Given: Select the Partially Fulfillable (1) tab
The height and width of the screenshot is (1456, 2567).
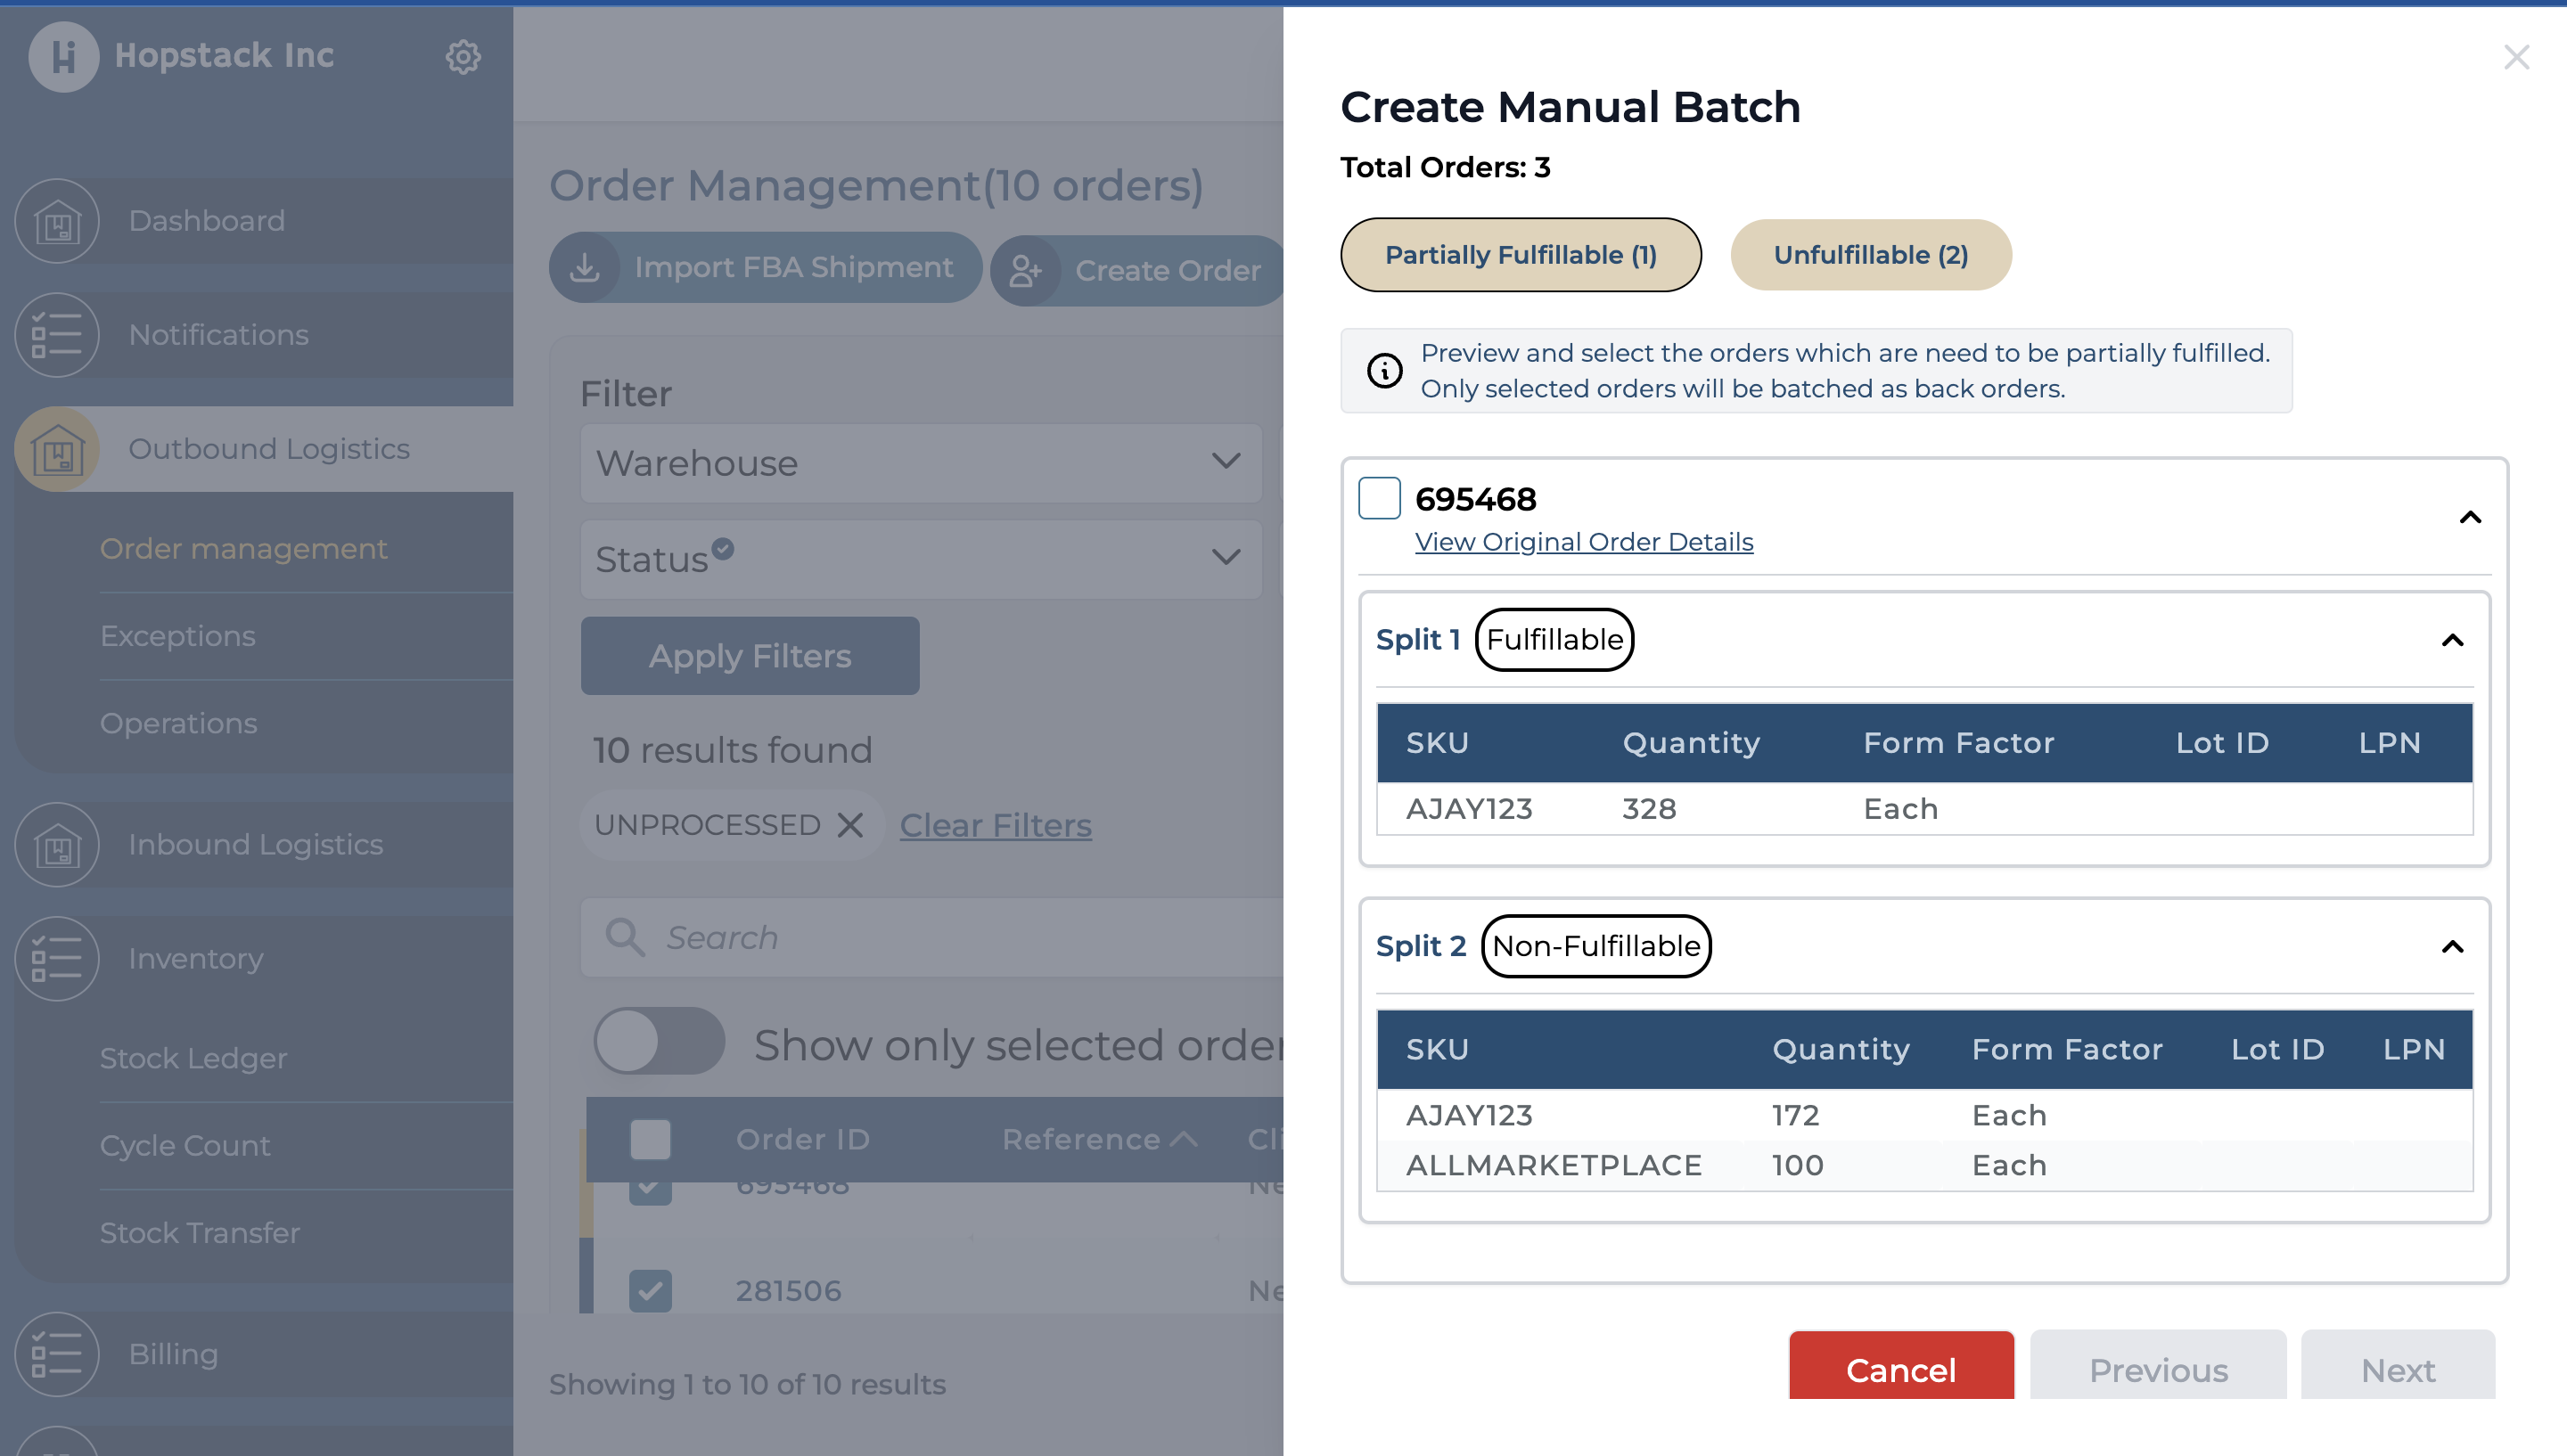Looking at the screenshot, I should (1520, 255).
